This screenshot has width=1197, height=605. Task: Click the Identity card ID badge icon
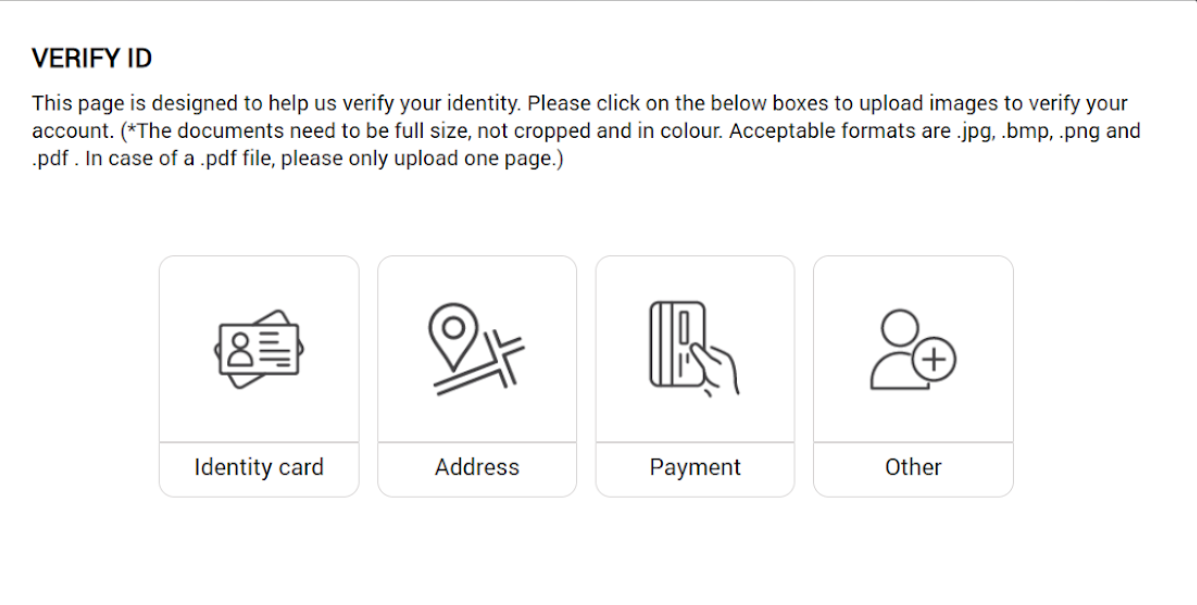259,349
